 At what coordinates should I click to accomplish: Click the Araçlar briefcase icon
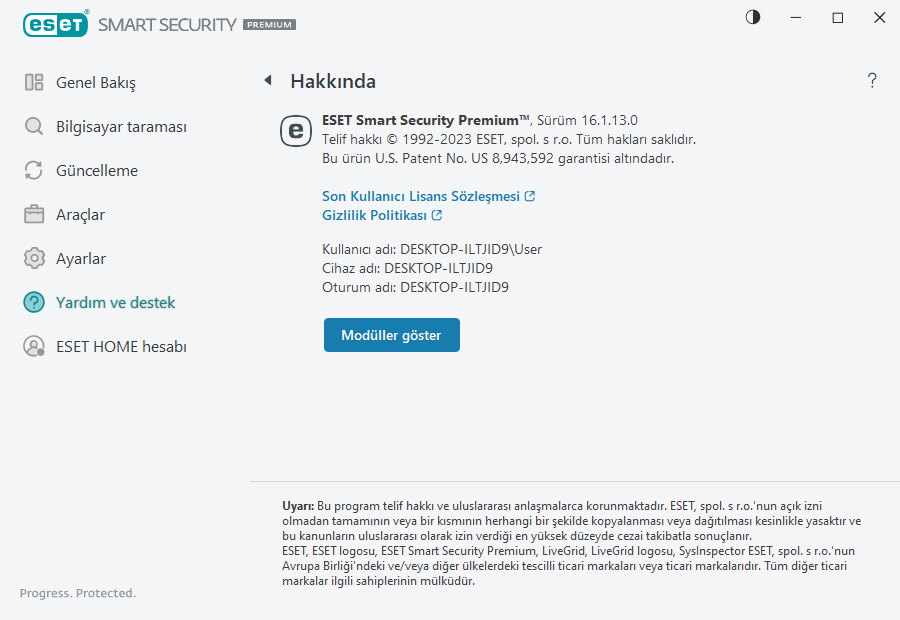pos(34,215)
